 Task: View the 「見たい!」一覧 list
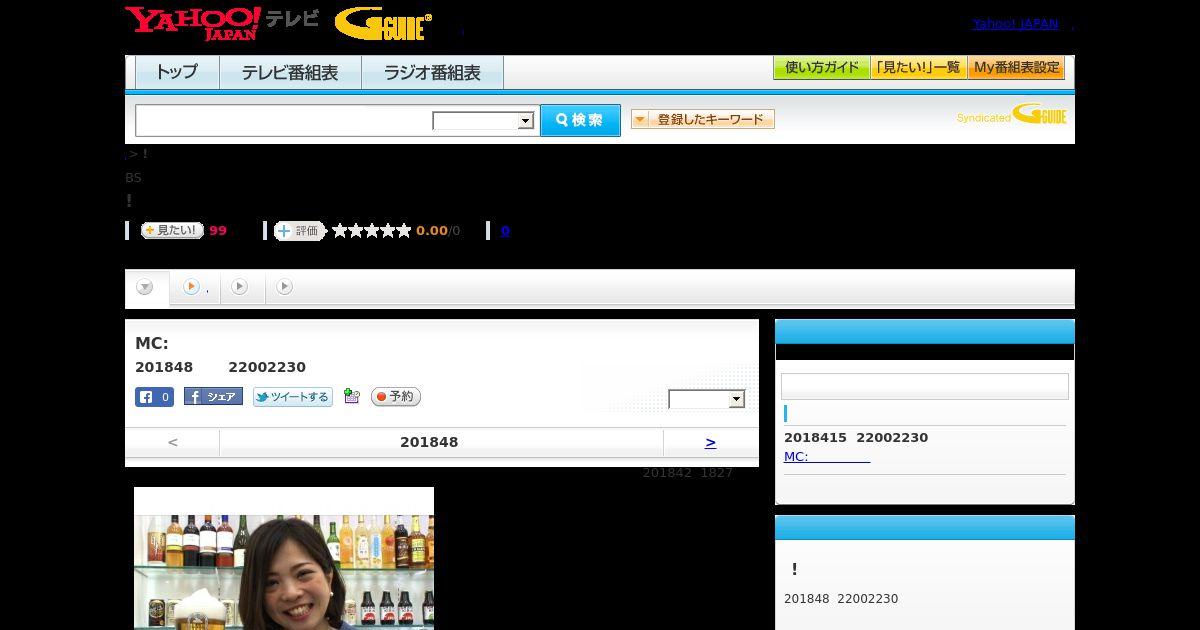coord(919,68)
